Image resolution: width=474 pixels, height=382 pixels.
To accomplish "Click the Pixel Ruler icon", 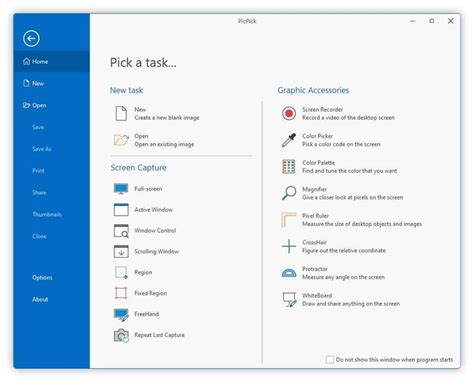I will (289, 220).
